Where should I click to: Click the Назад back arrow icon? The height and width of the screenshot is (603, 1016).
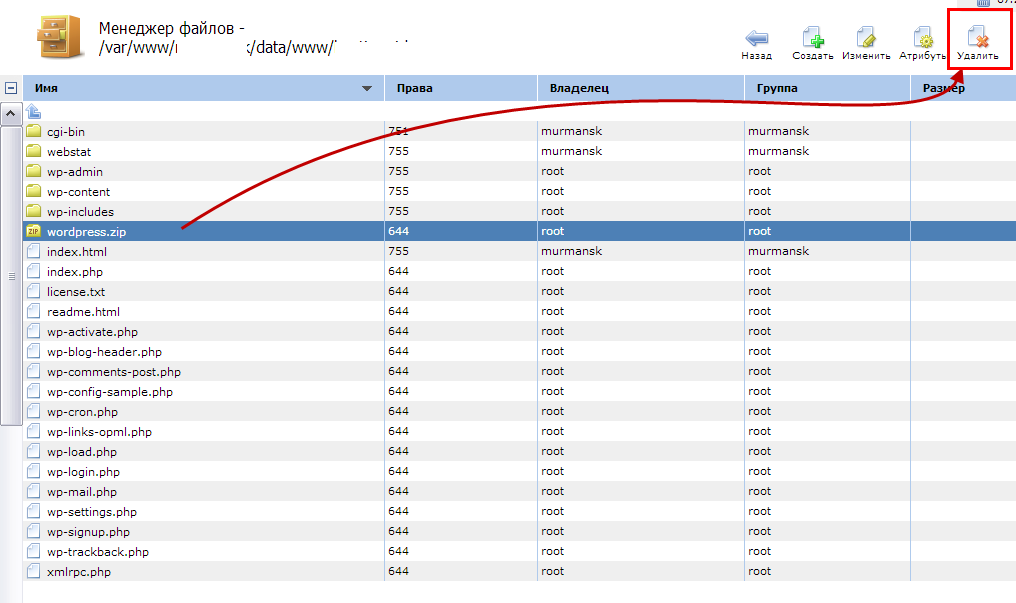756,38
